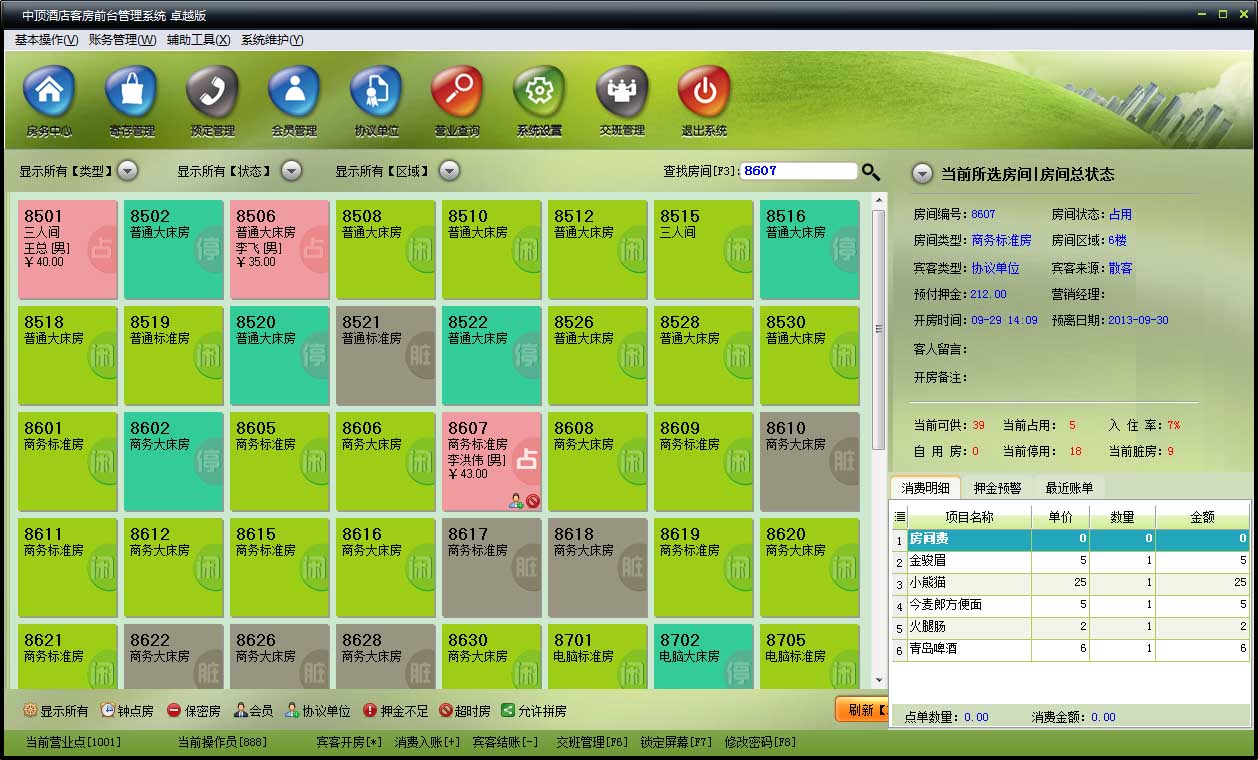The image size is (1258, 760).
Task: Open 系统设置 system settings
Action: click(539, 100)
